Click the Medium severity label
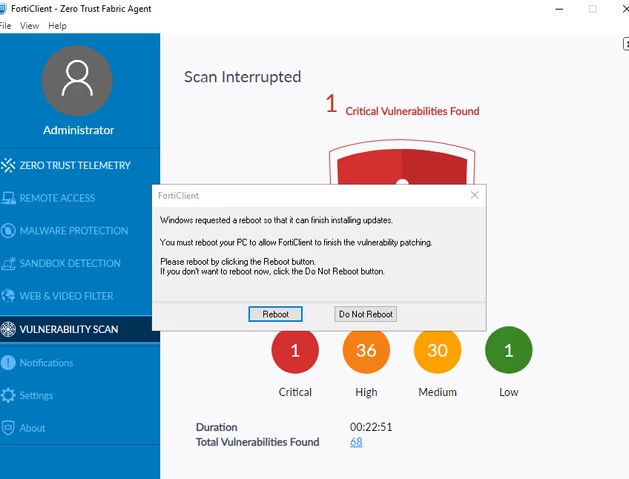The image size is (629, 479). (437, 392)
